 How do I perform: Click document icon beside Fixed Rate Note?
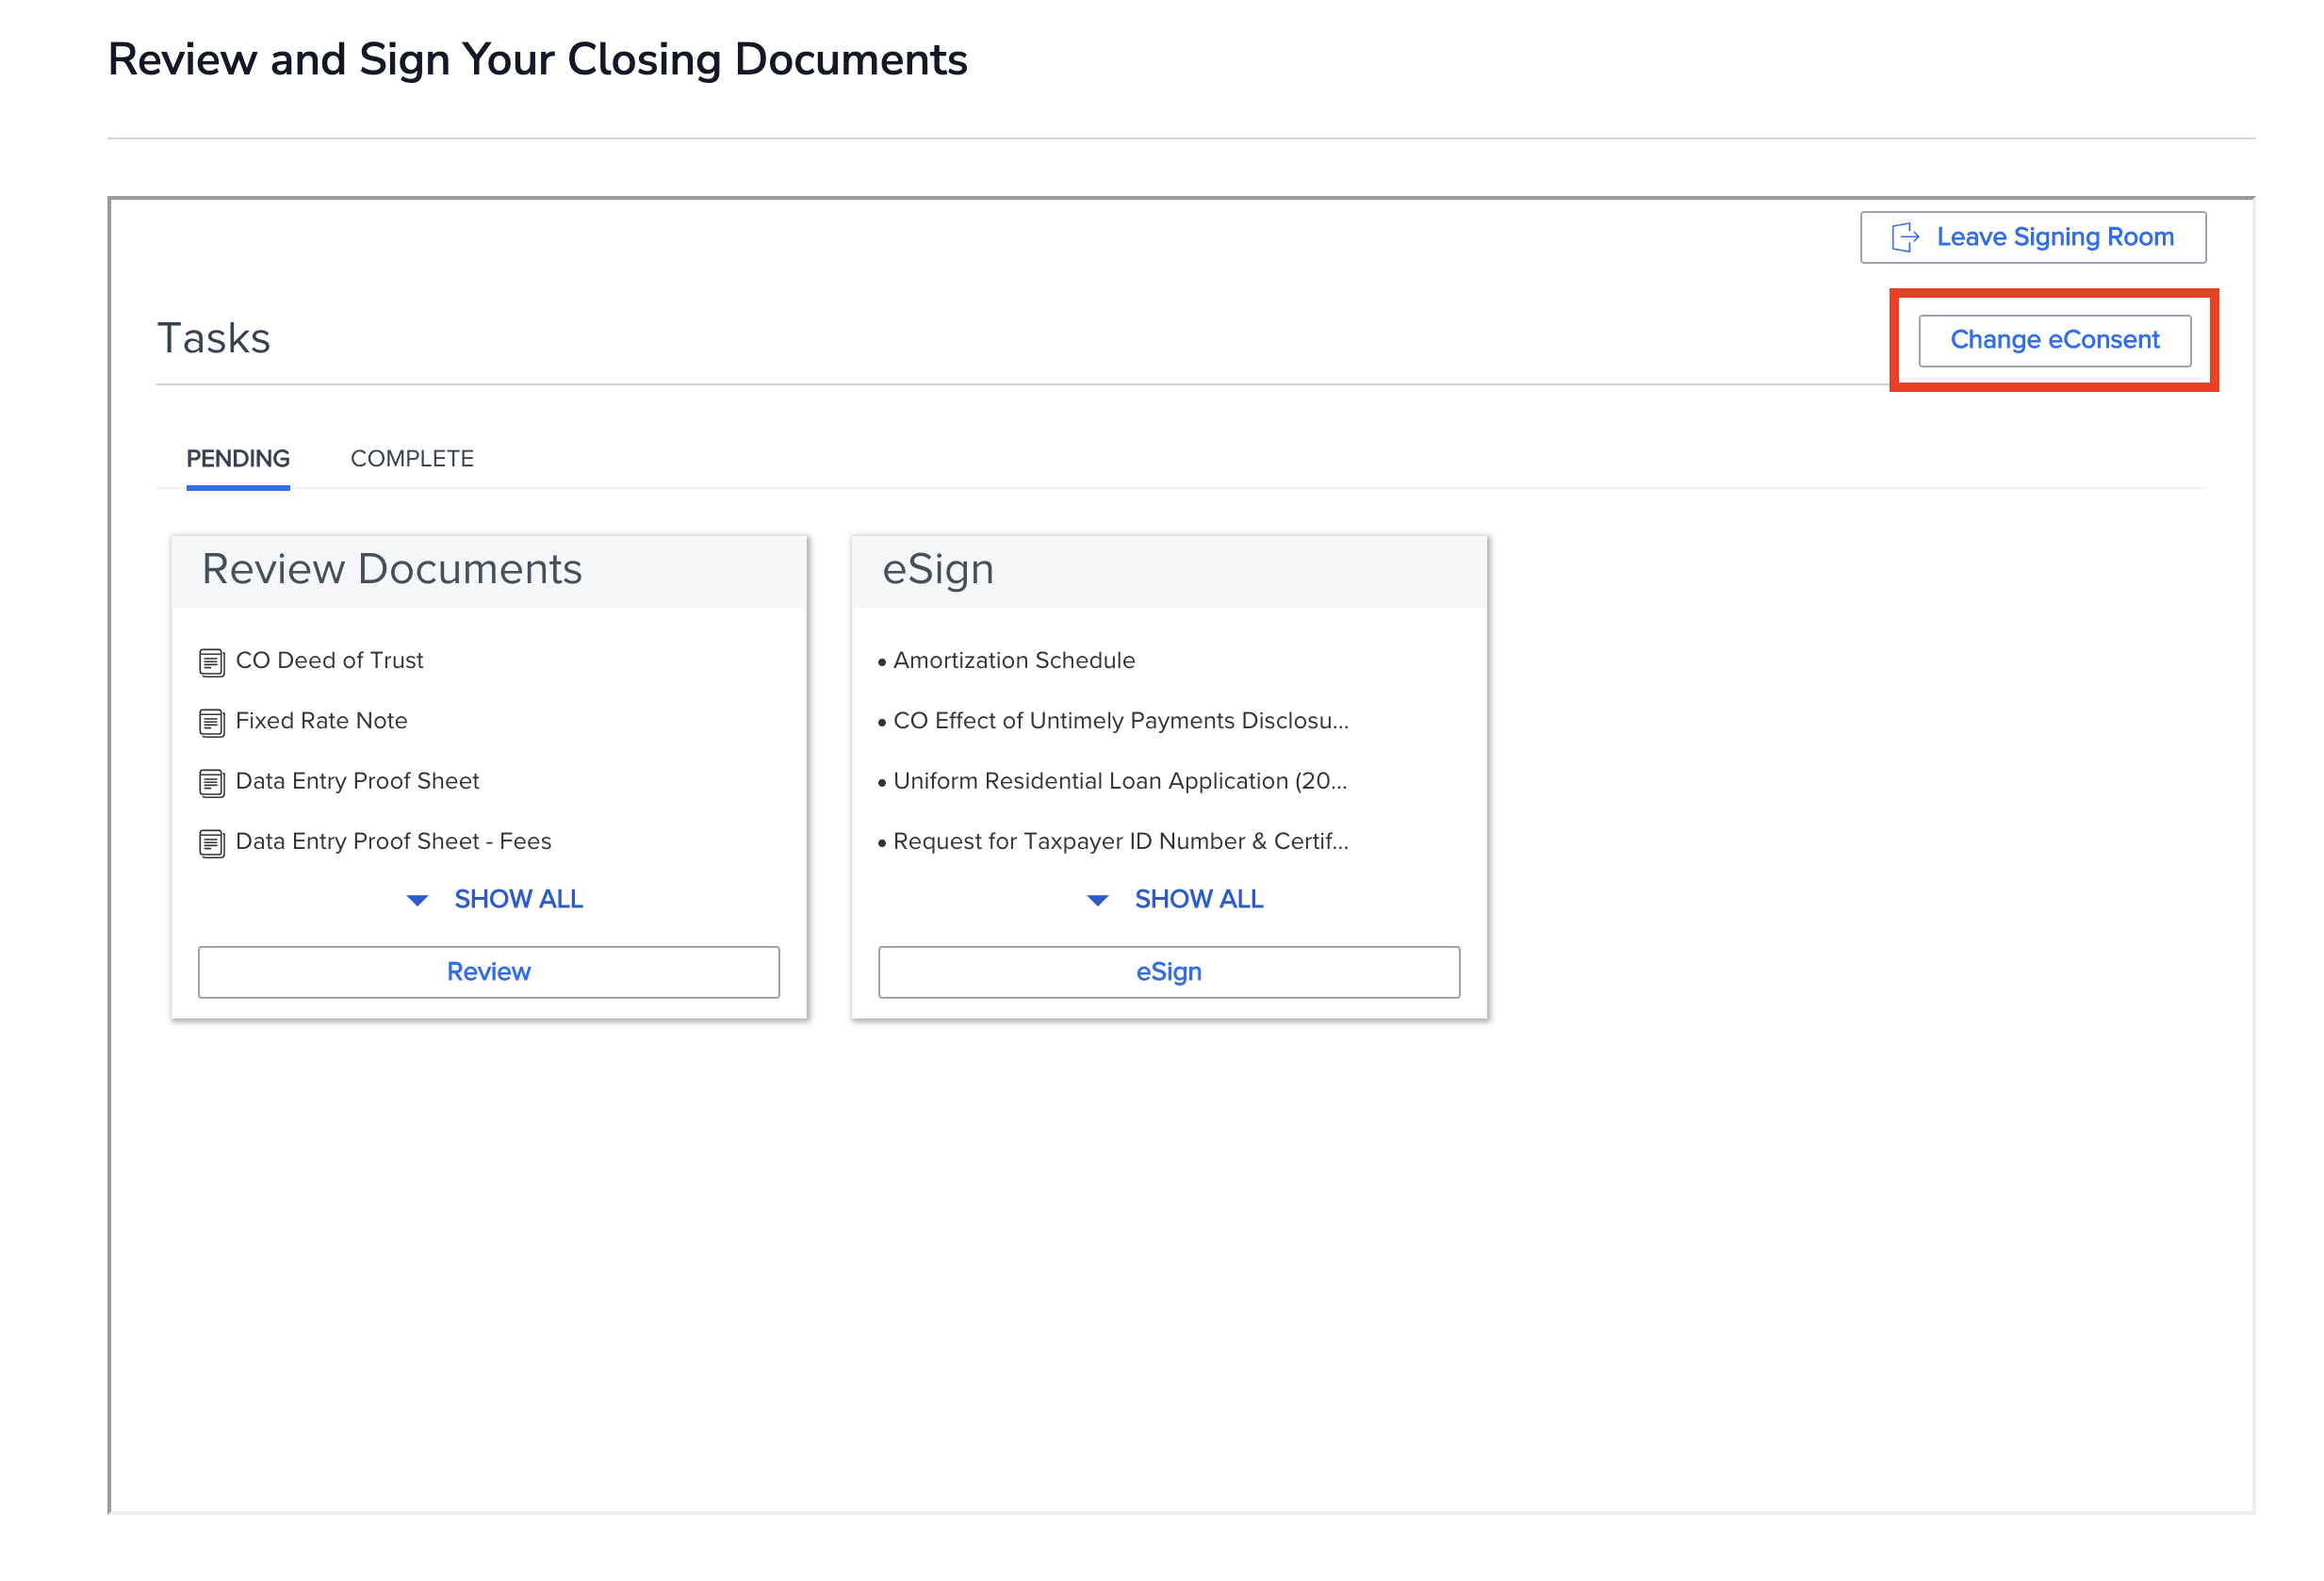(211, 722)
